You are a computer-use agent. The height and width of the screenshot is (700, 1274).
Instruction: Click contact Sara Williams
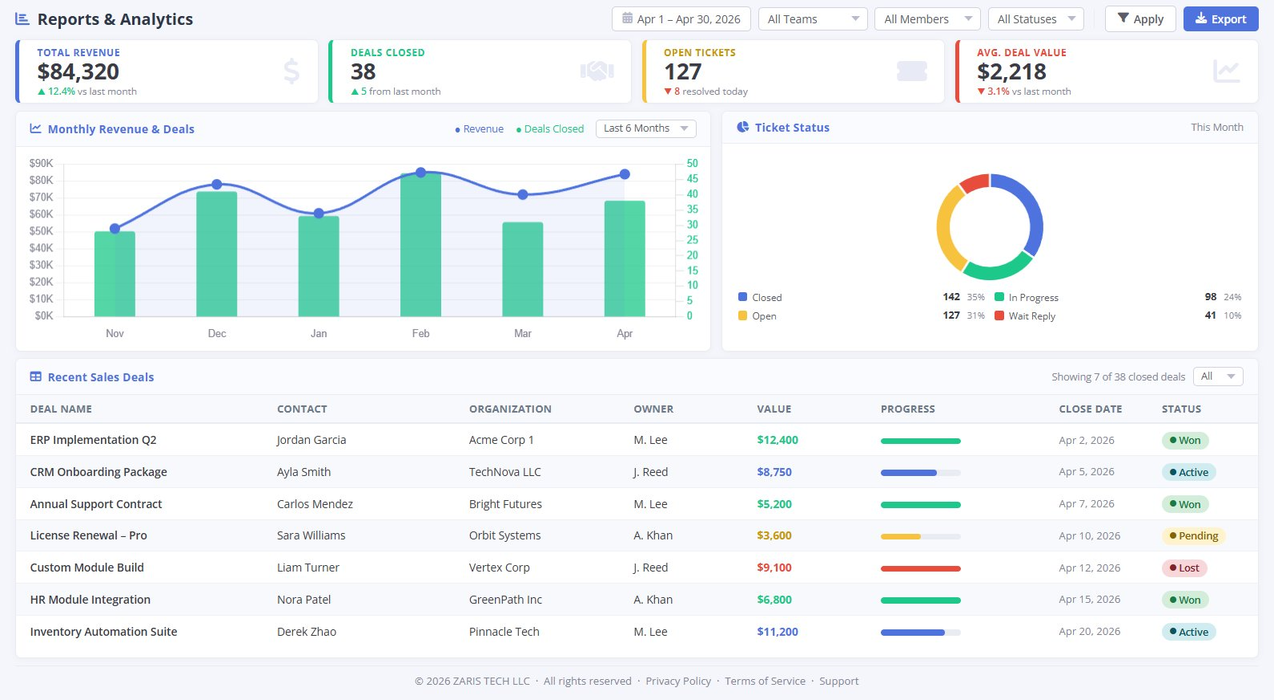coord(311,536)
